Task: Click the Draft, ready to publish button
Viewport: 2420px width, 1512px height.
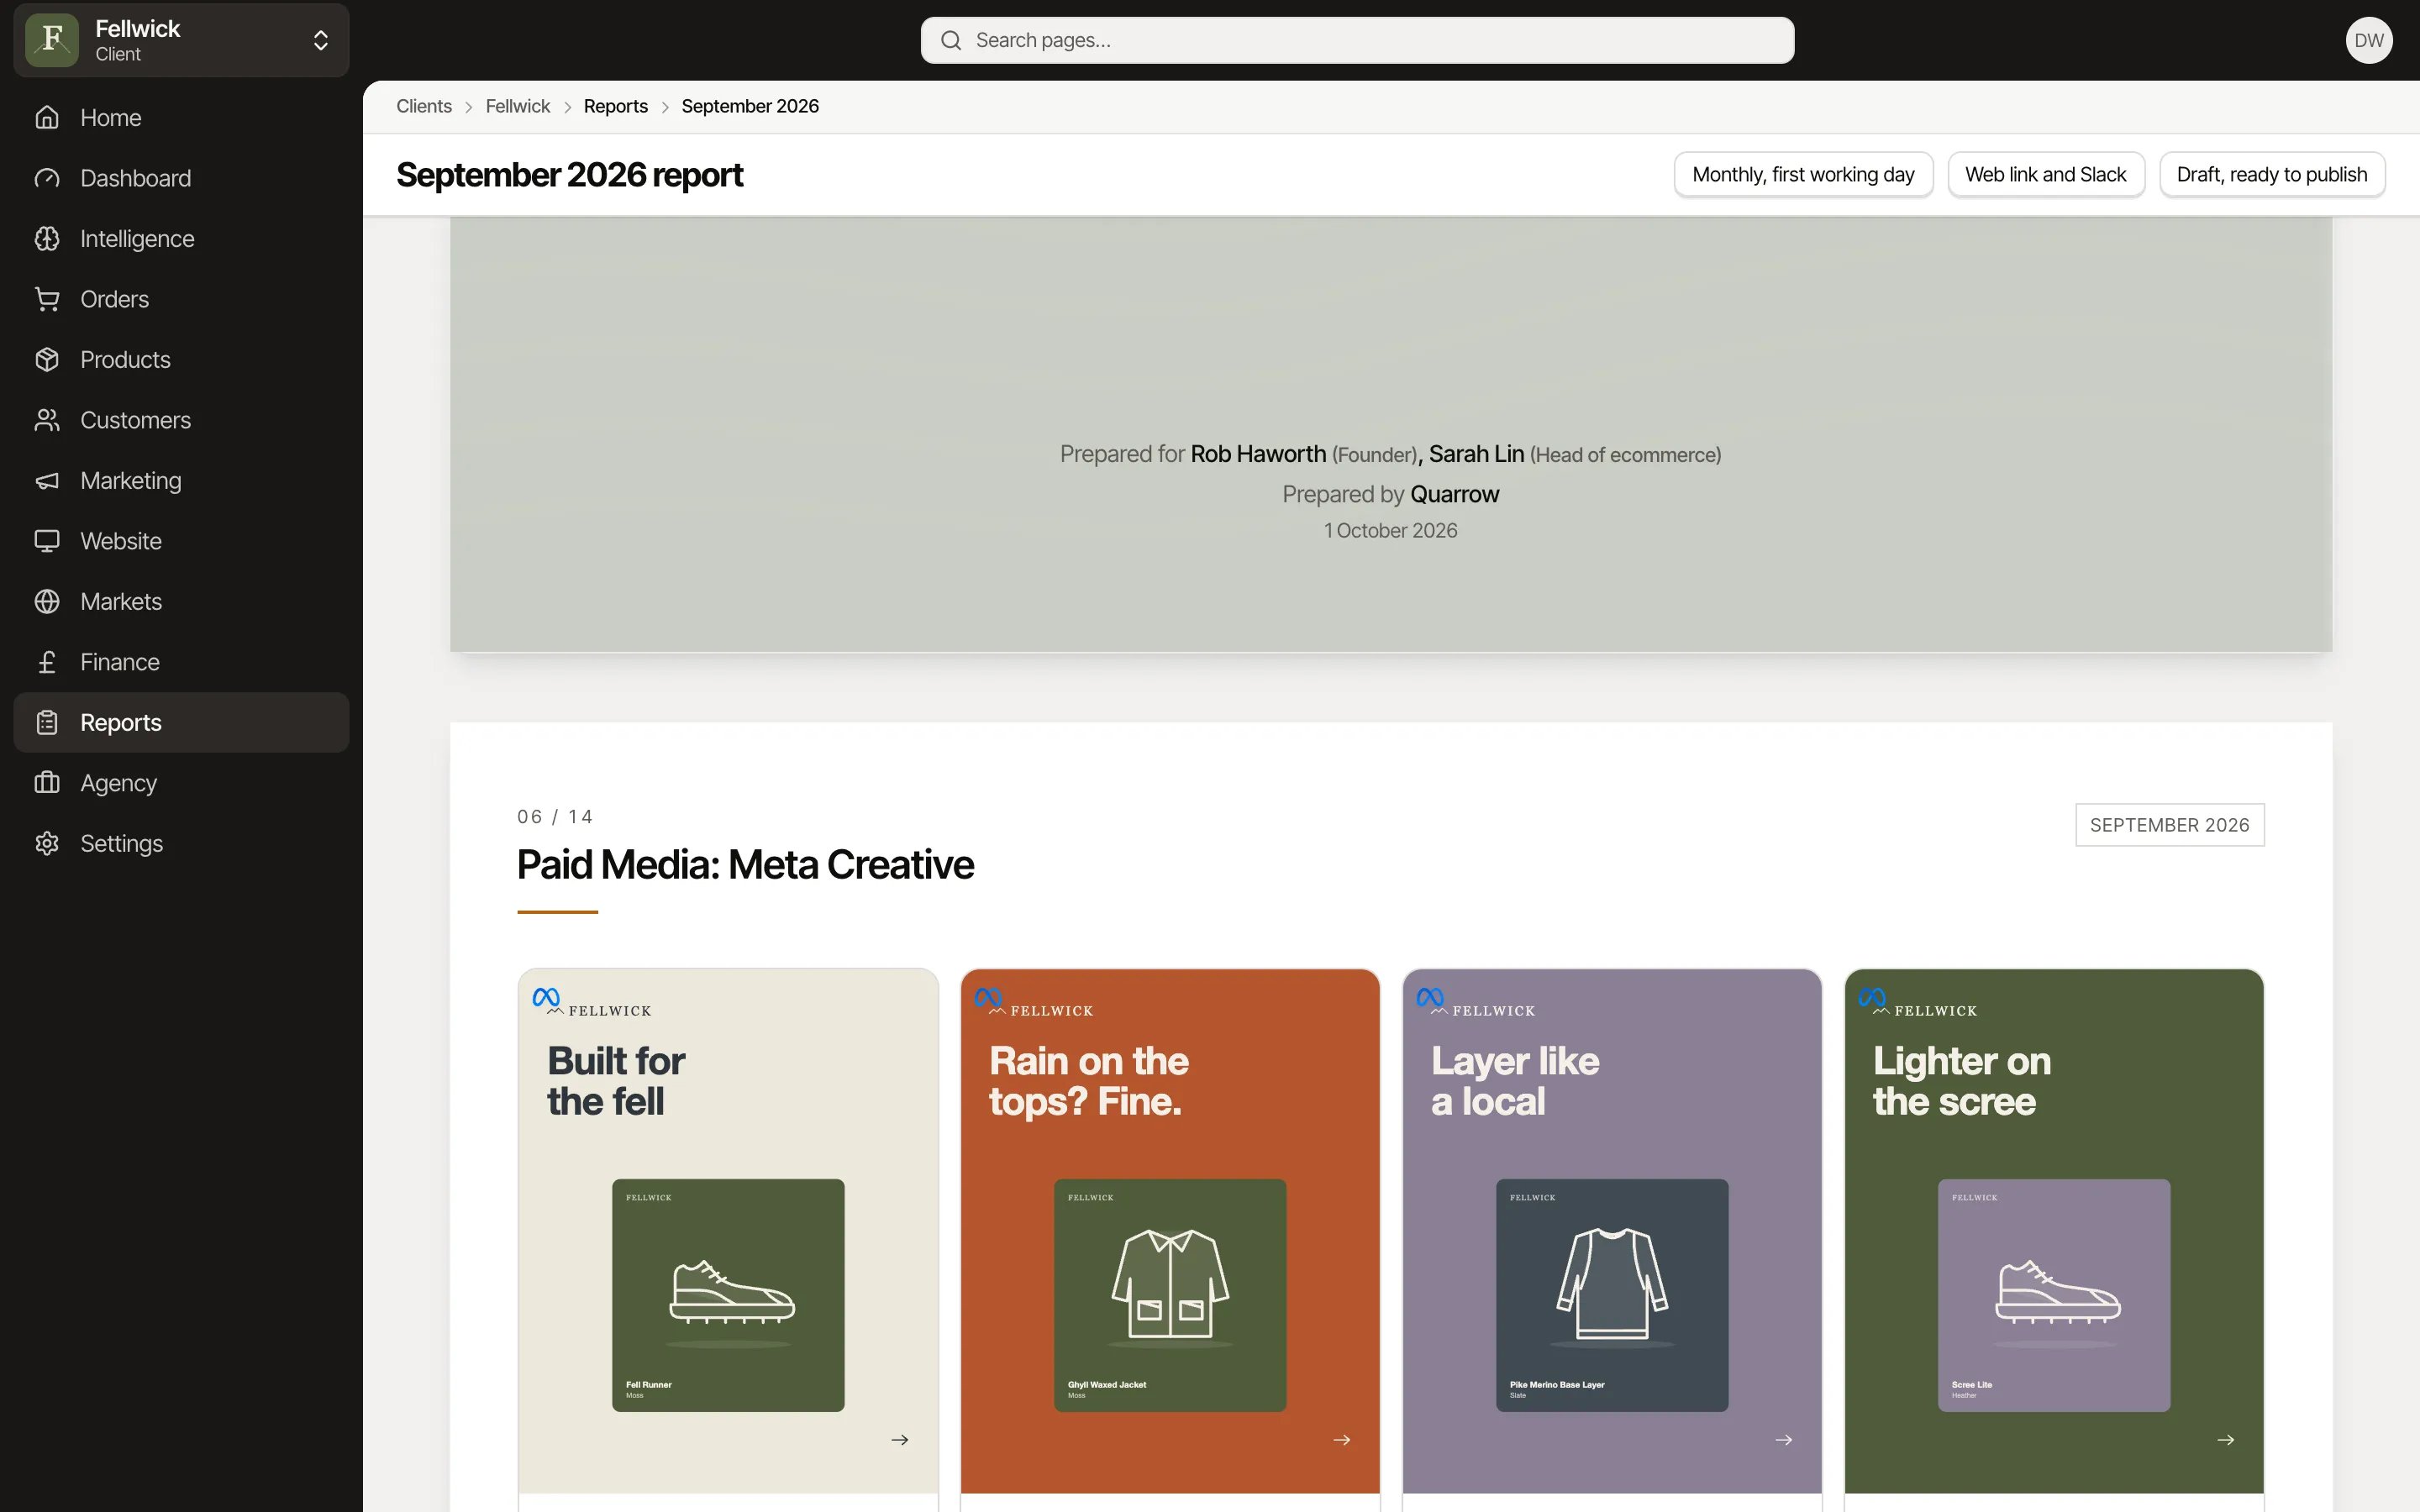Action: point(2272,175)
